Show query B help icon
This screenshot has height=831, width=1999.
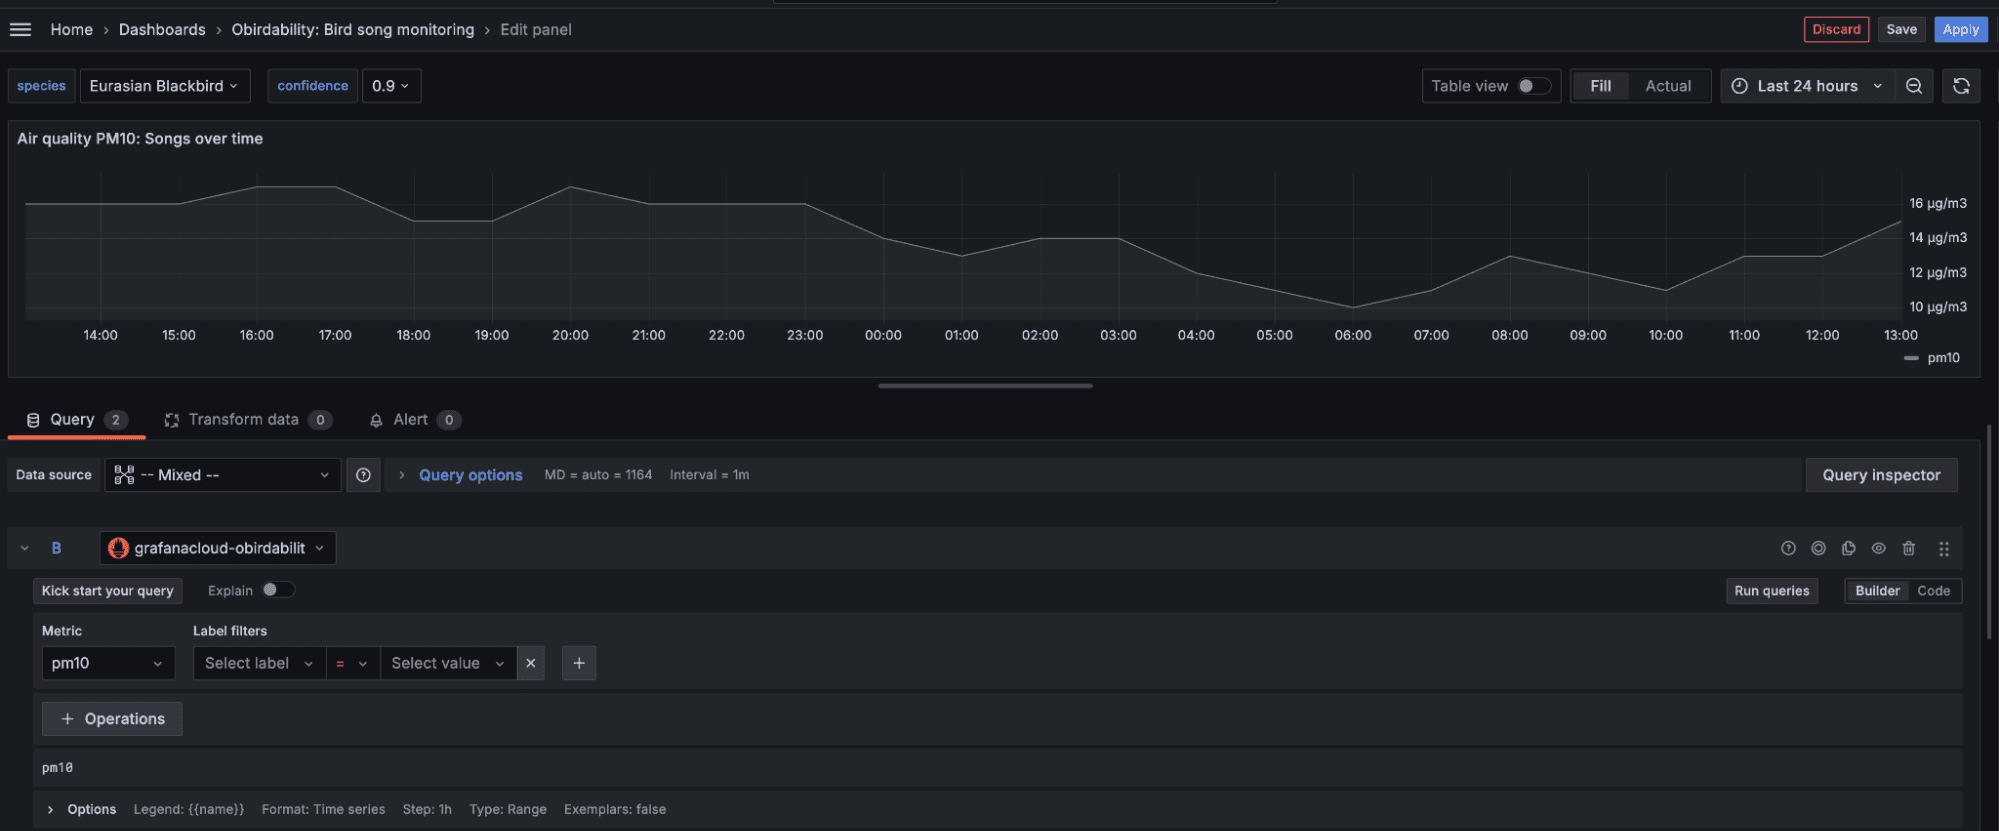click(1788, 548)
